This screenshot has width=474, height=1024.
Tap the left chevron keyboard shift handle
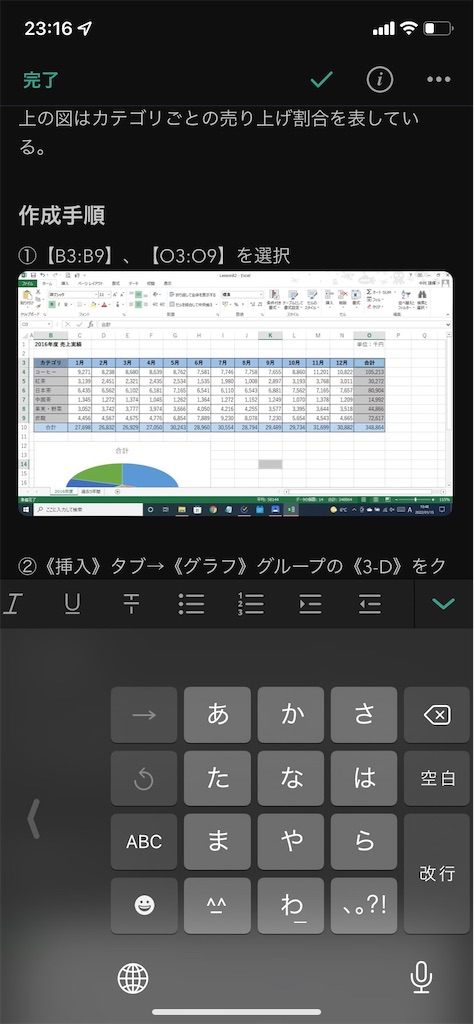(x=34, y=819)
